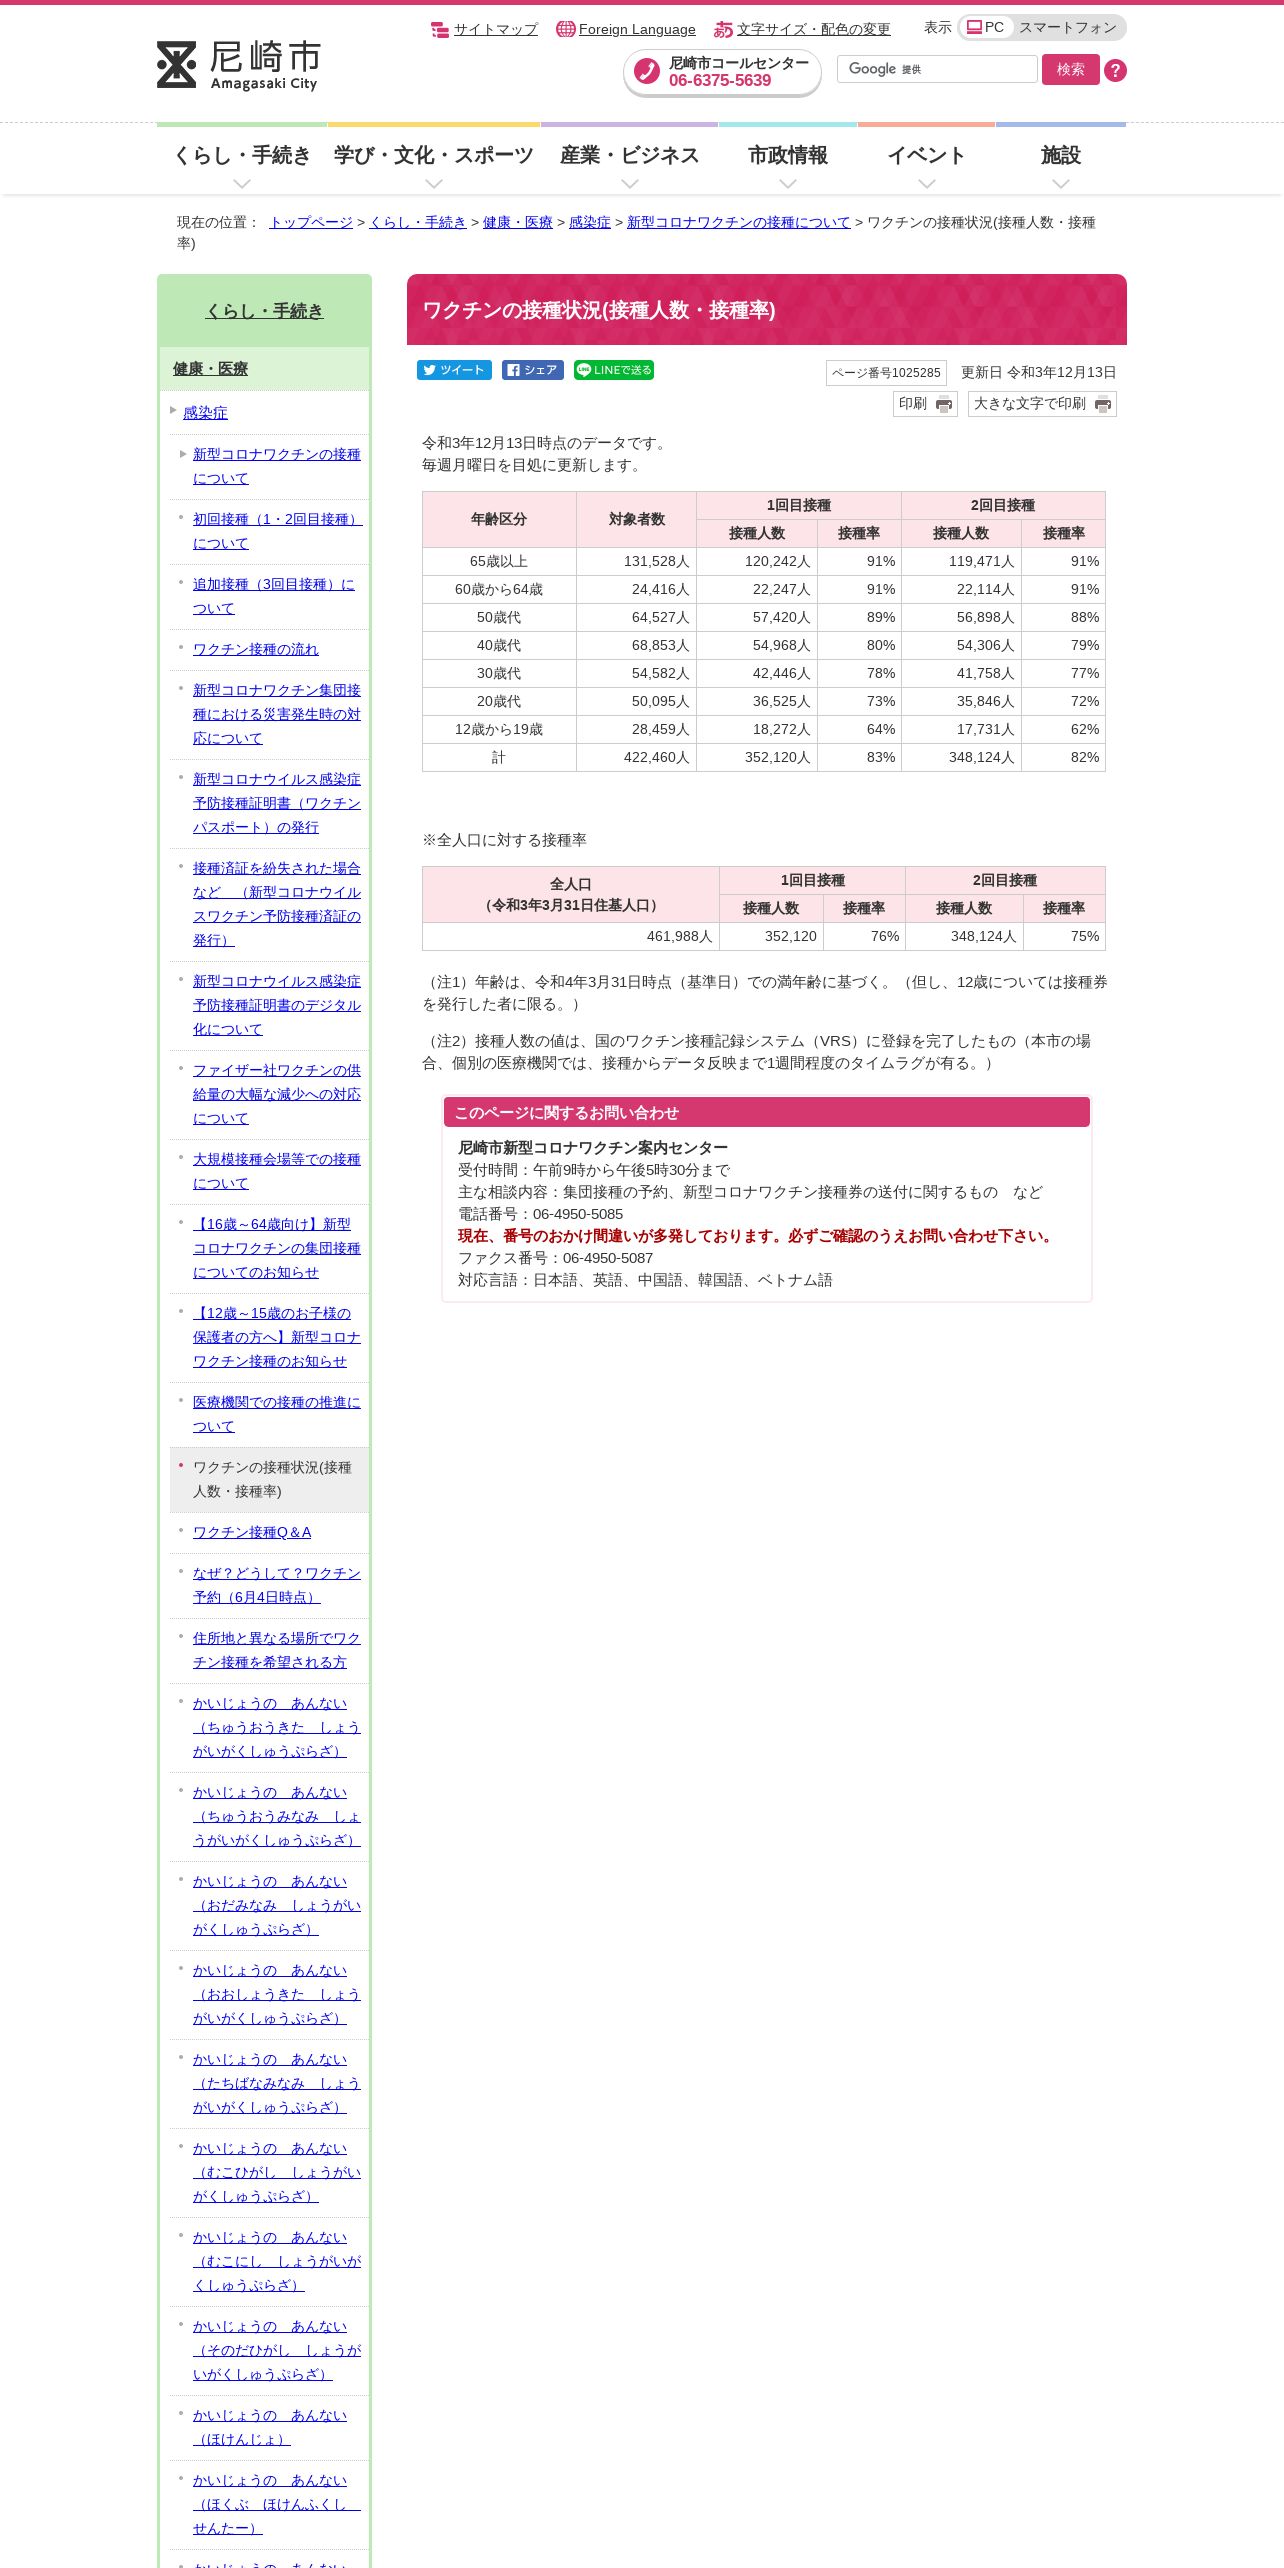
Task: Click the Google search input field
Action: tap(937, 69)
